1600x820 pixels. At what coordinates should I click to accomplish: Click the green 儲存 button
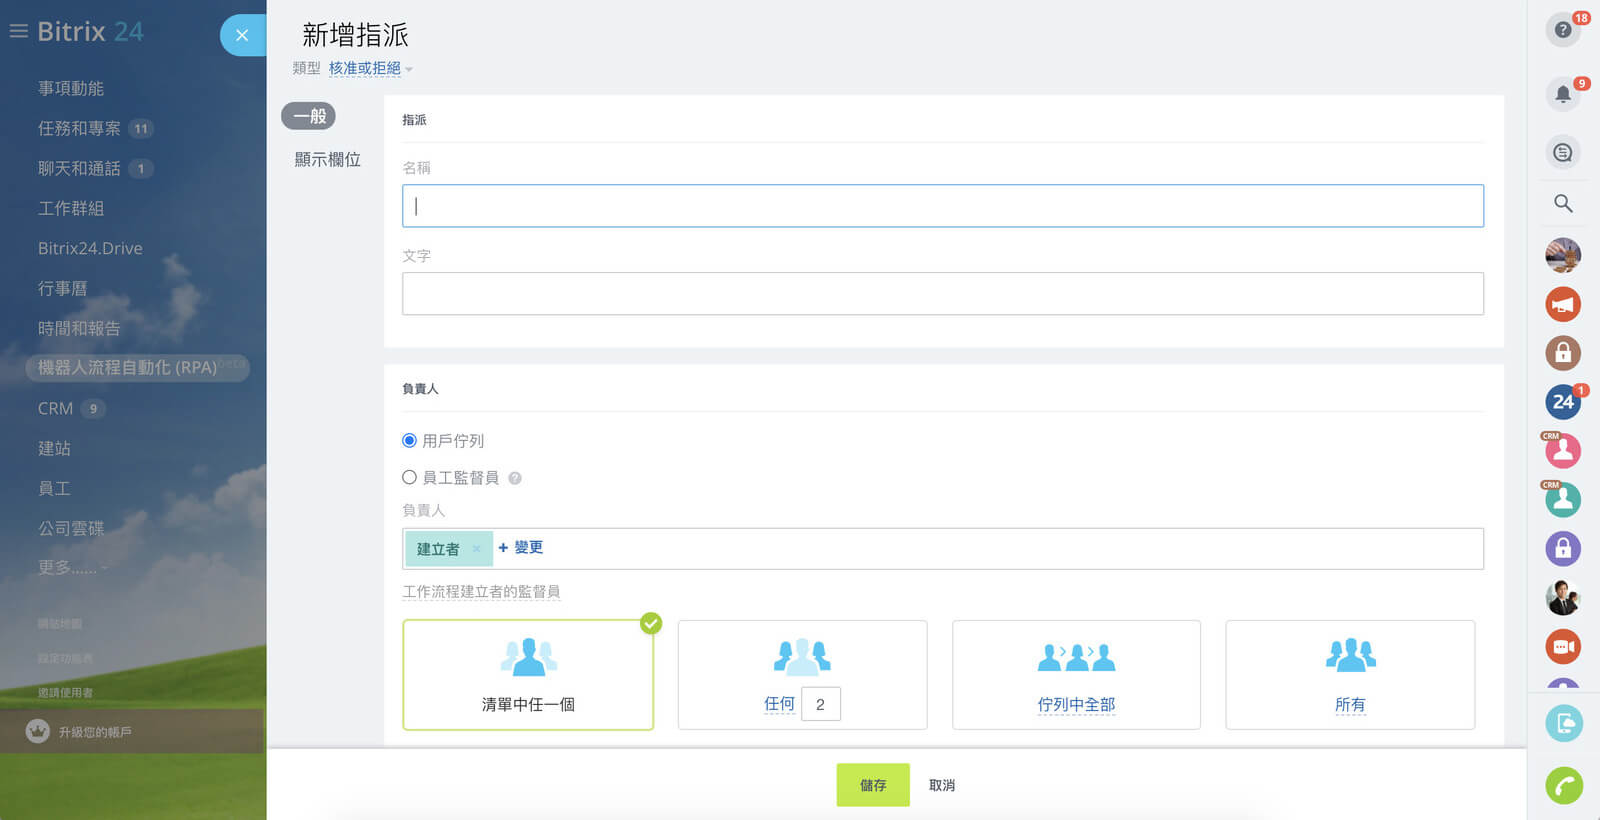pos(873,785)
